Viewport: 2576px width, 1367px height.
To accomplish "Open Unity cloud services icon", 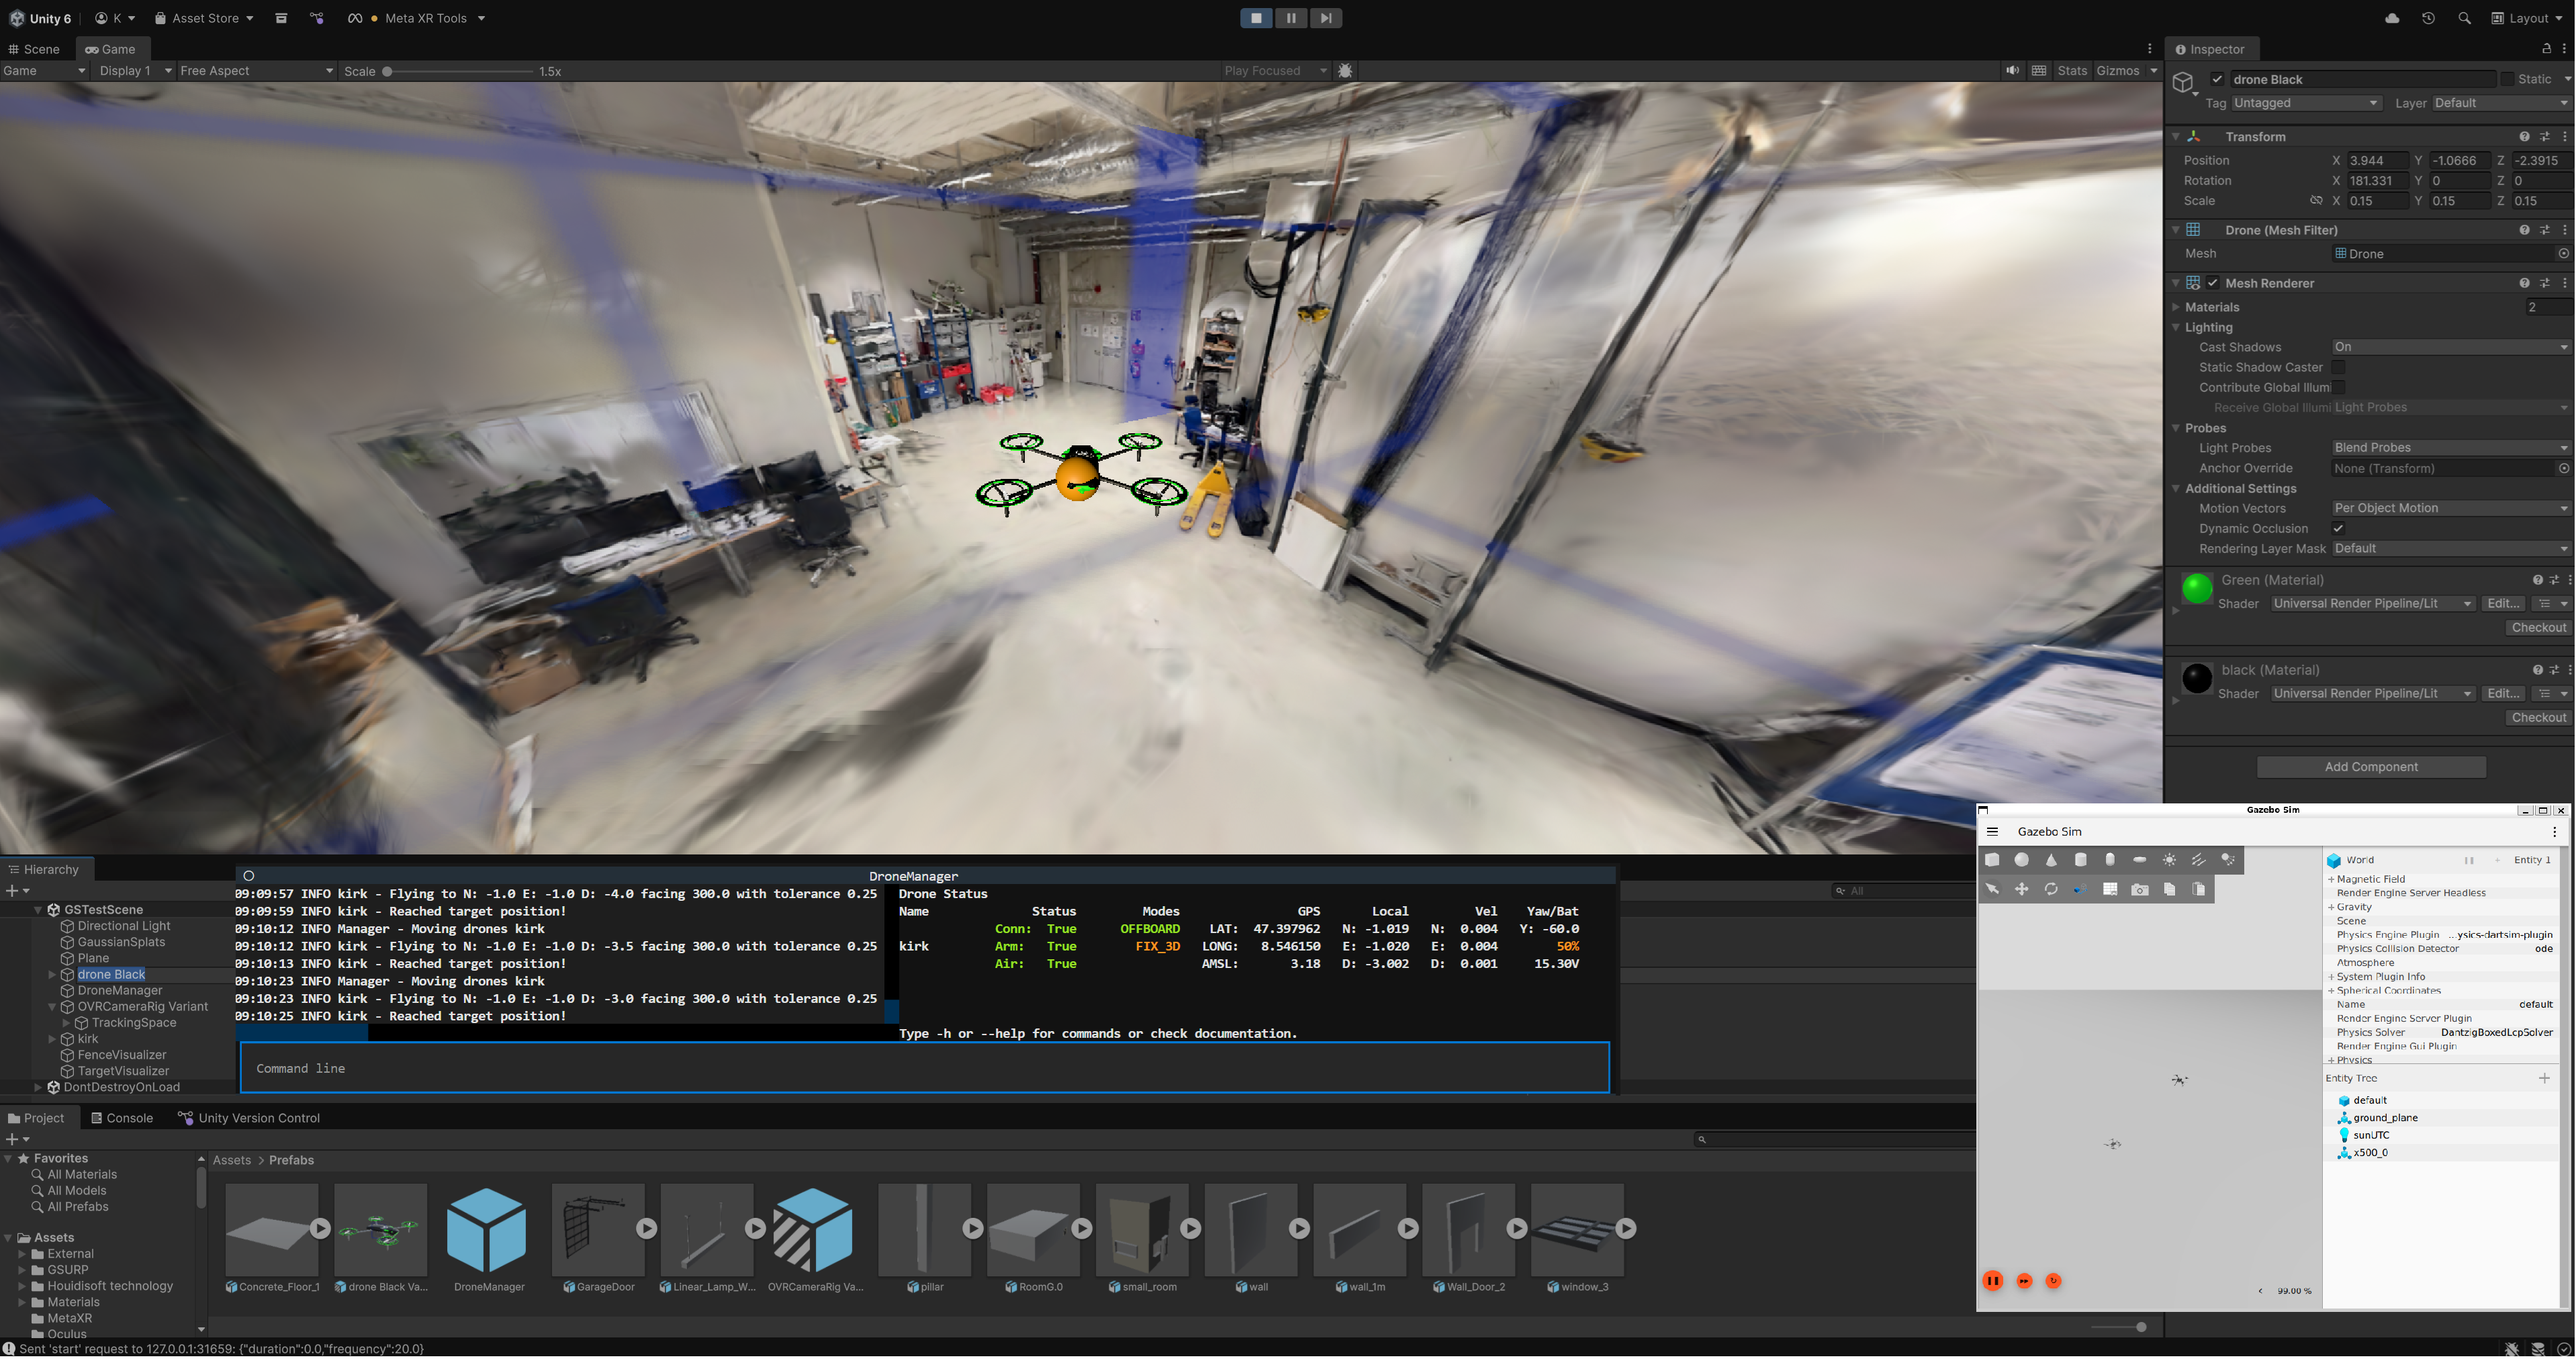I will [x=2392, y=18].
